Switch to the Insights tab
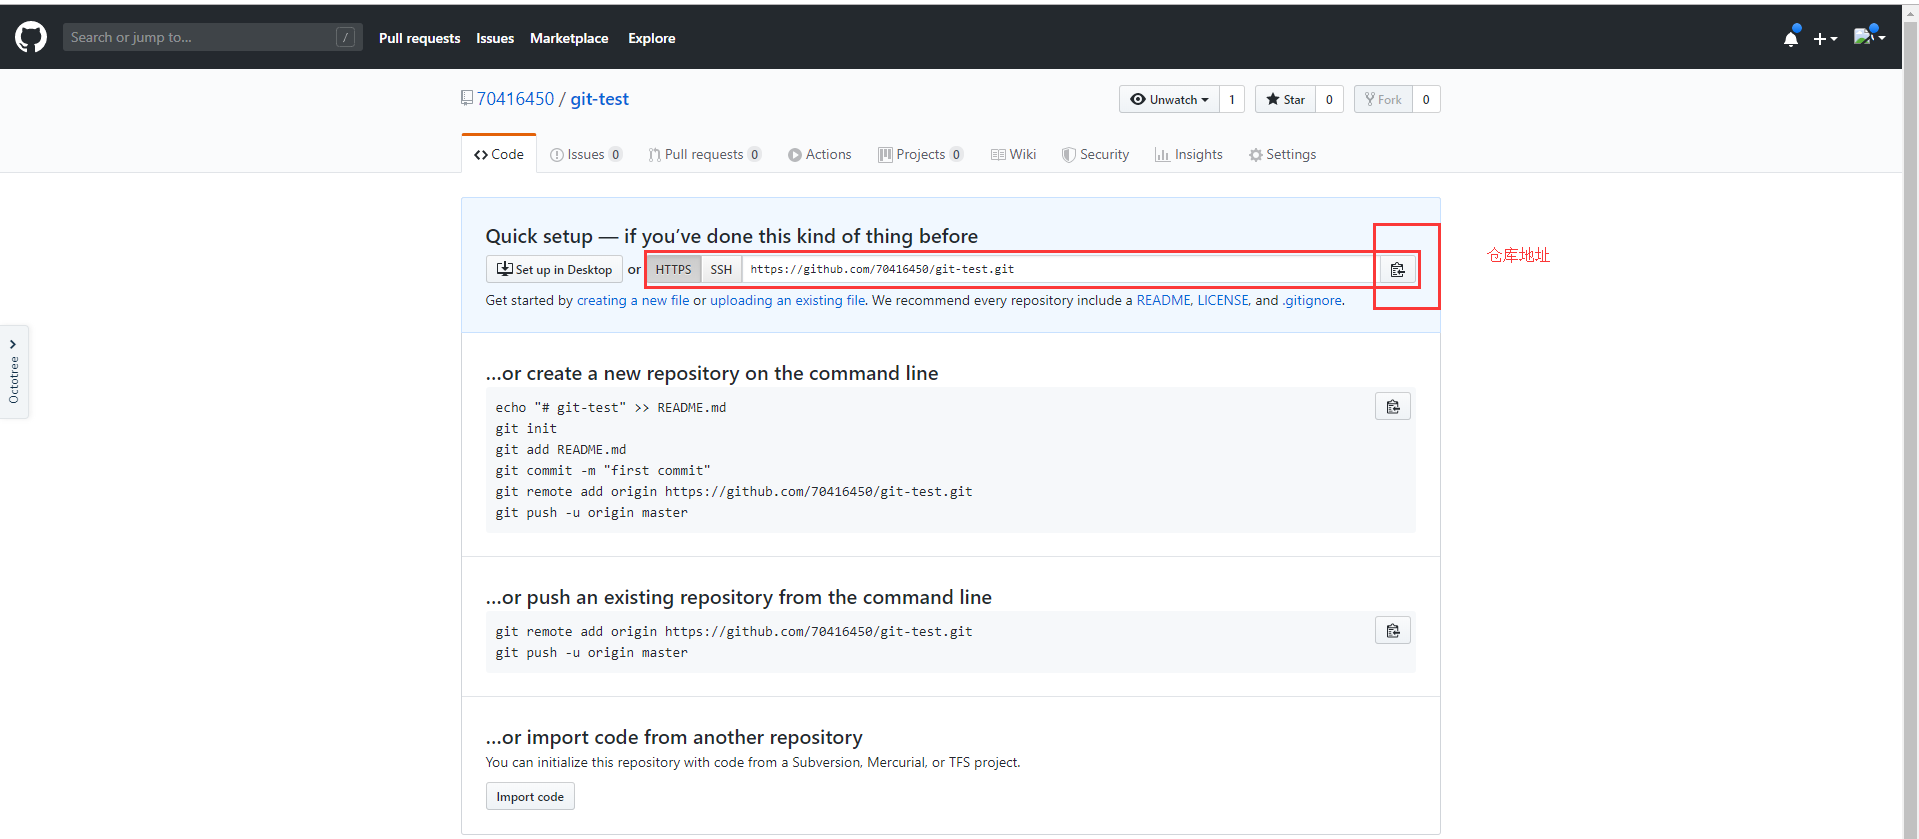Viewport: 1919px width, 839px height. click(1189, 154)
